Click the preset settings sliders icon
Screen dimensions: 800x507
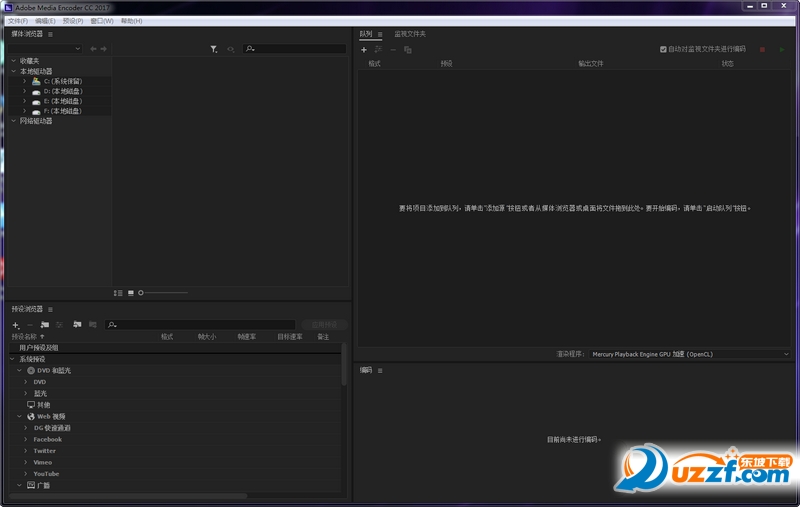tap(60, 324)
